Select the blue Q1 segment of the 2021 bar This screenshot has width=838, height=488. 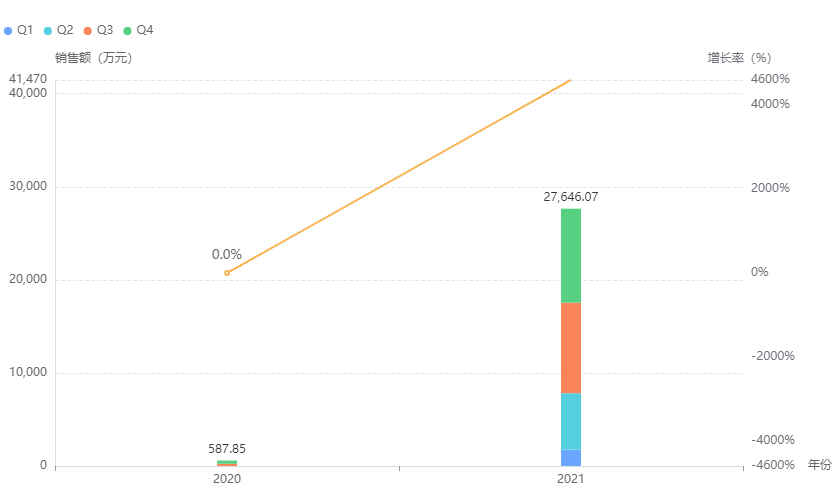pos(570,458)
